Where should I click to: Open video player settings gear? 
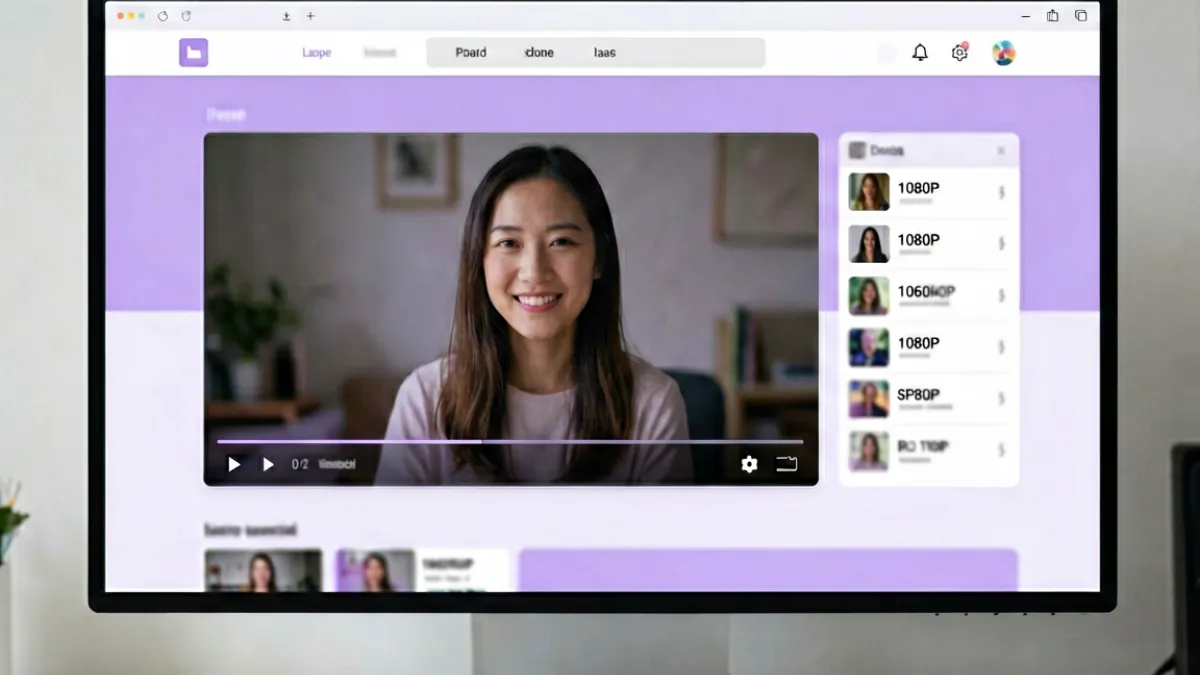(x=749, y=464)
